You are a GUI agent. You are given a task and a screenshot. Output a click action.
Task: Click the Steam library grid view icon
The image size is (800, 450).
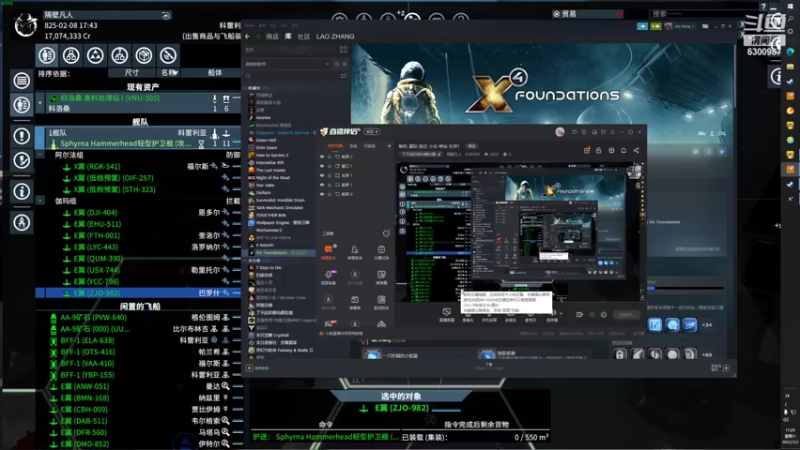343,49
